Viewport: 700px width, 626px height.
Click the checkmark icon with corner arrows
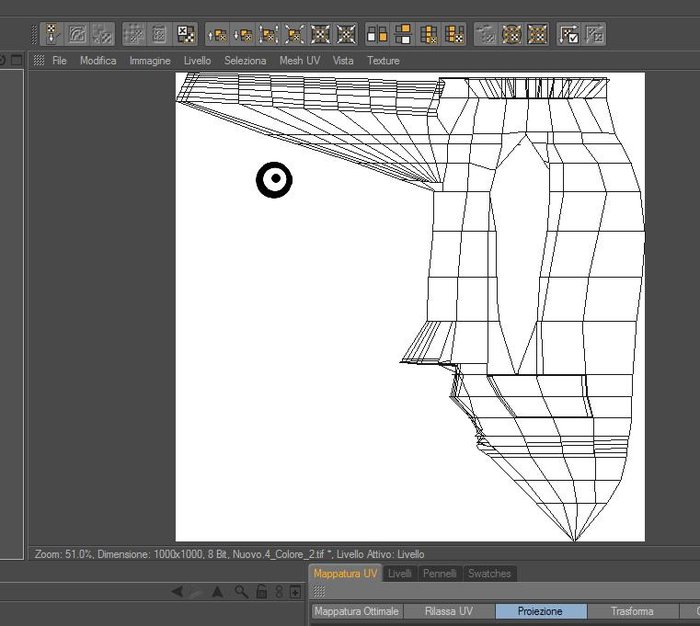tap(570, 34)
